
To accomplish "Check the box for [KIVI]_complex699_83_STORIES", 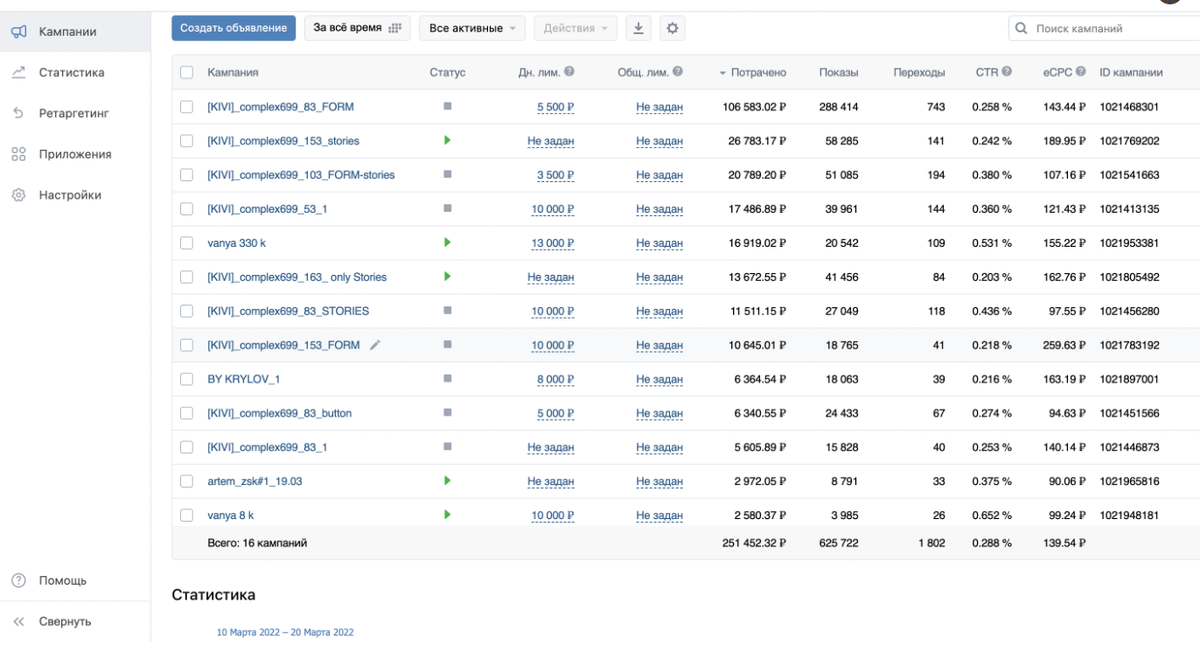I will (187, 311).
